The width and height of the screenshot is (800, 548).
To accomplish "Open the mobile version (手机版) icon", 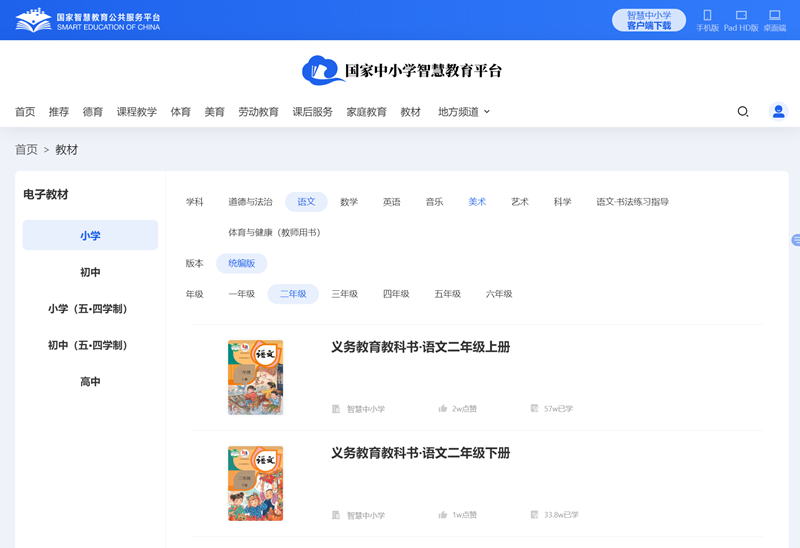I will pos(707,15).
